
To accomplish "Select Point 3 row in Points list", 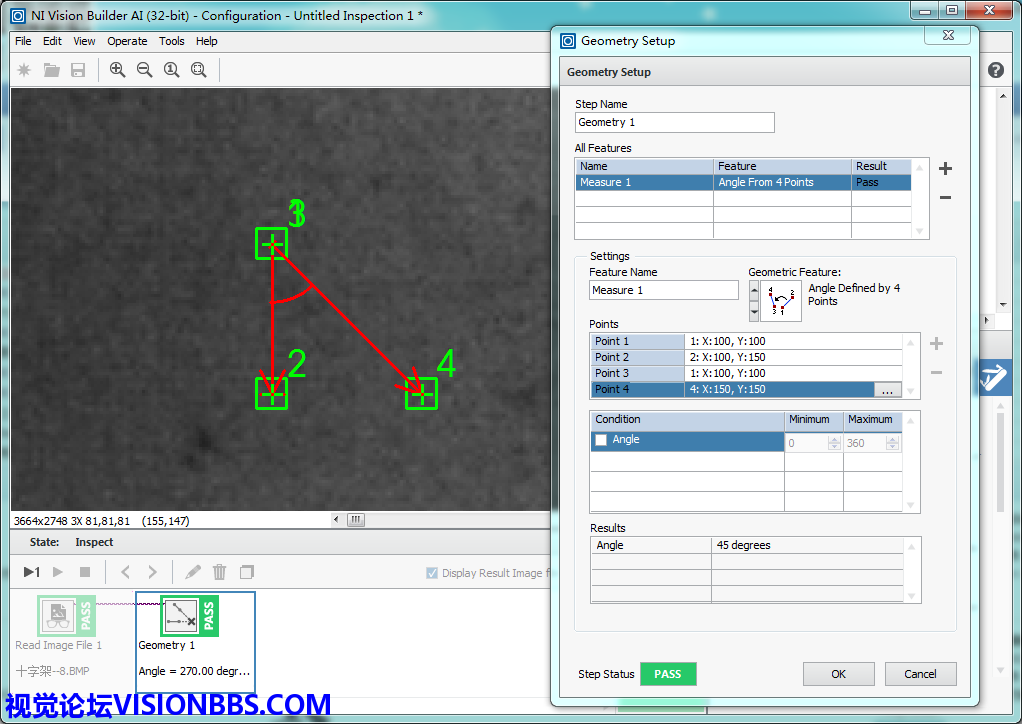I will point(746,373).
